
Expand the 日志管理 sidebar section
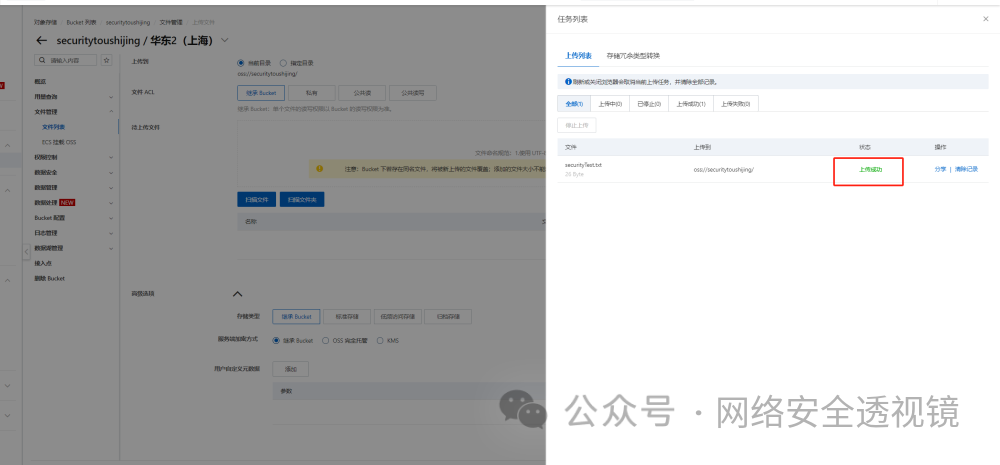pos(111,233)
